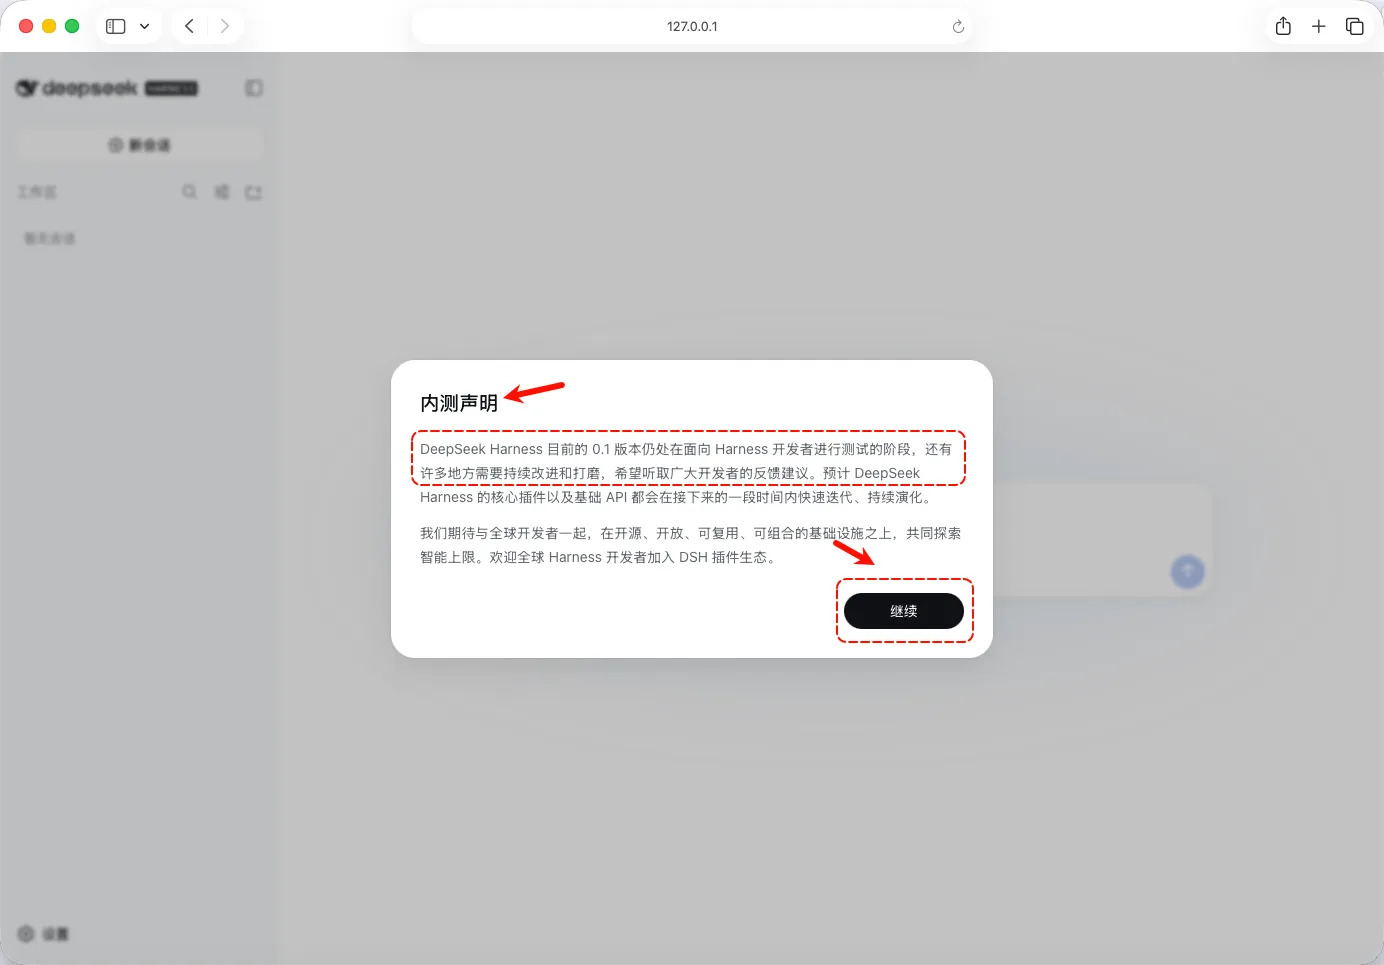Click the 127.0.0.1 address bar
The image size is (1384, 965).
click(692, 26)
